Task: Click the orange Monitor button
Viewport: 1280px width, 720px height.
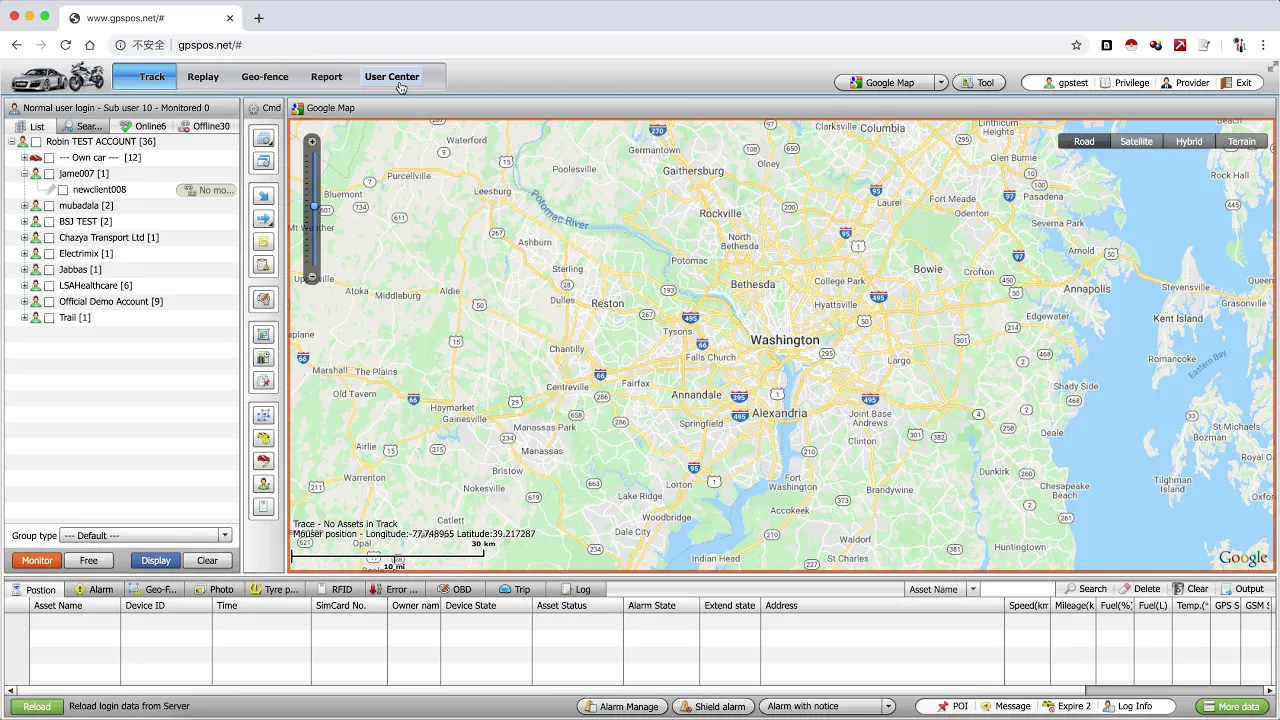Action: coord(37,561)
